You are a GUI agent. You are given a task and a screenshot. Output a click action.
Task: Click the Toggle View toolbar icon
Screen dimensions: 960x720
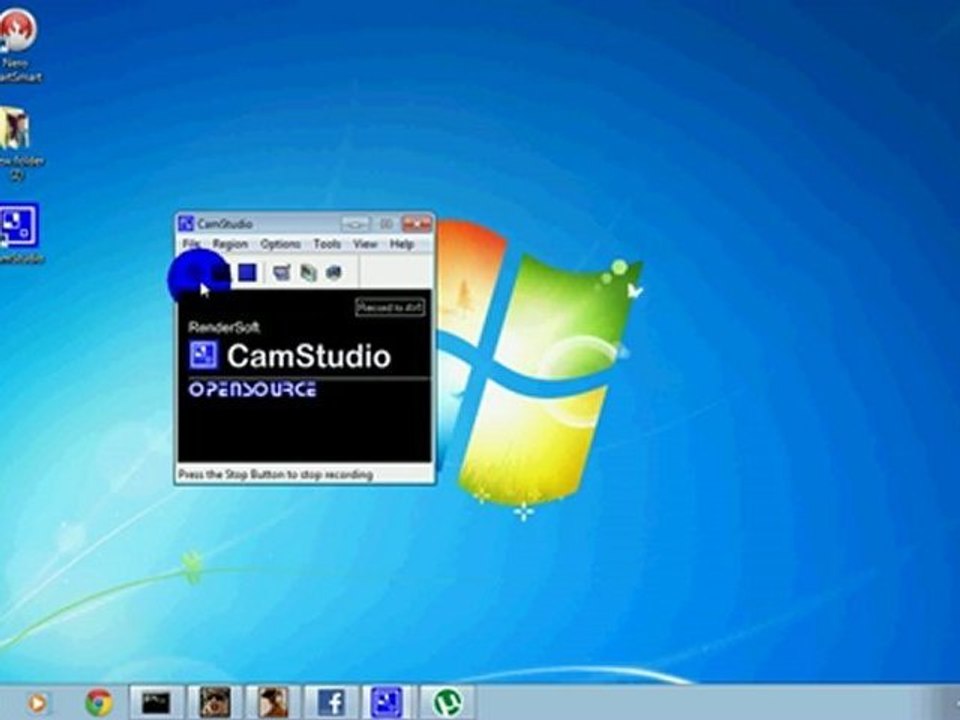(x=282, y=272)
